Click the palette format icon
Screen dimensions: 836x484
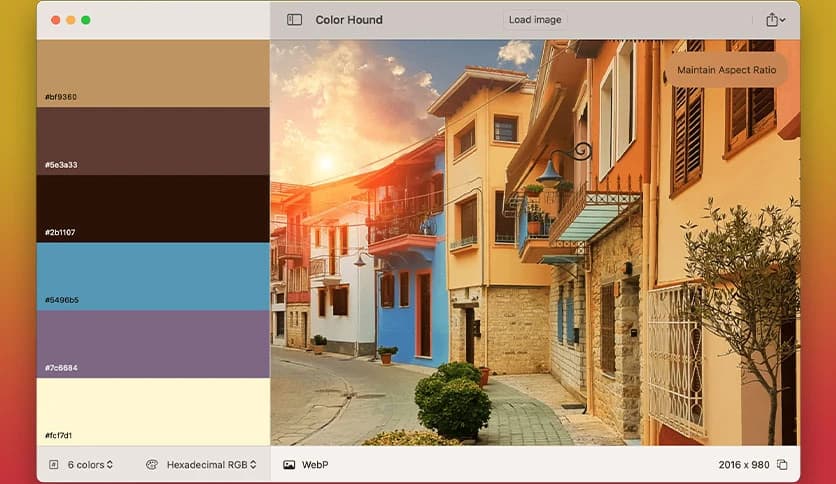tap(152, 465)
